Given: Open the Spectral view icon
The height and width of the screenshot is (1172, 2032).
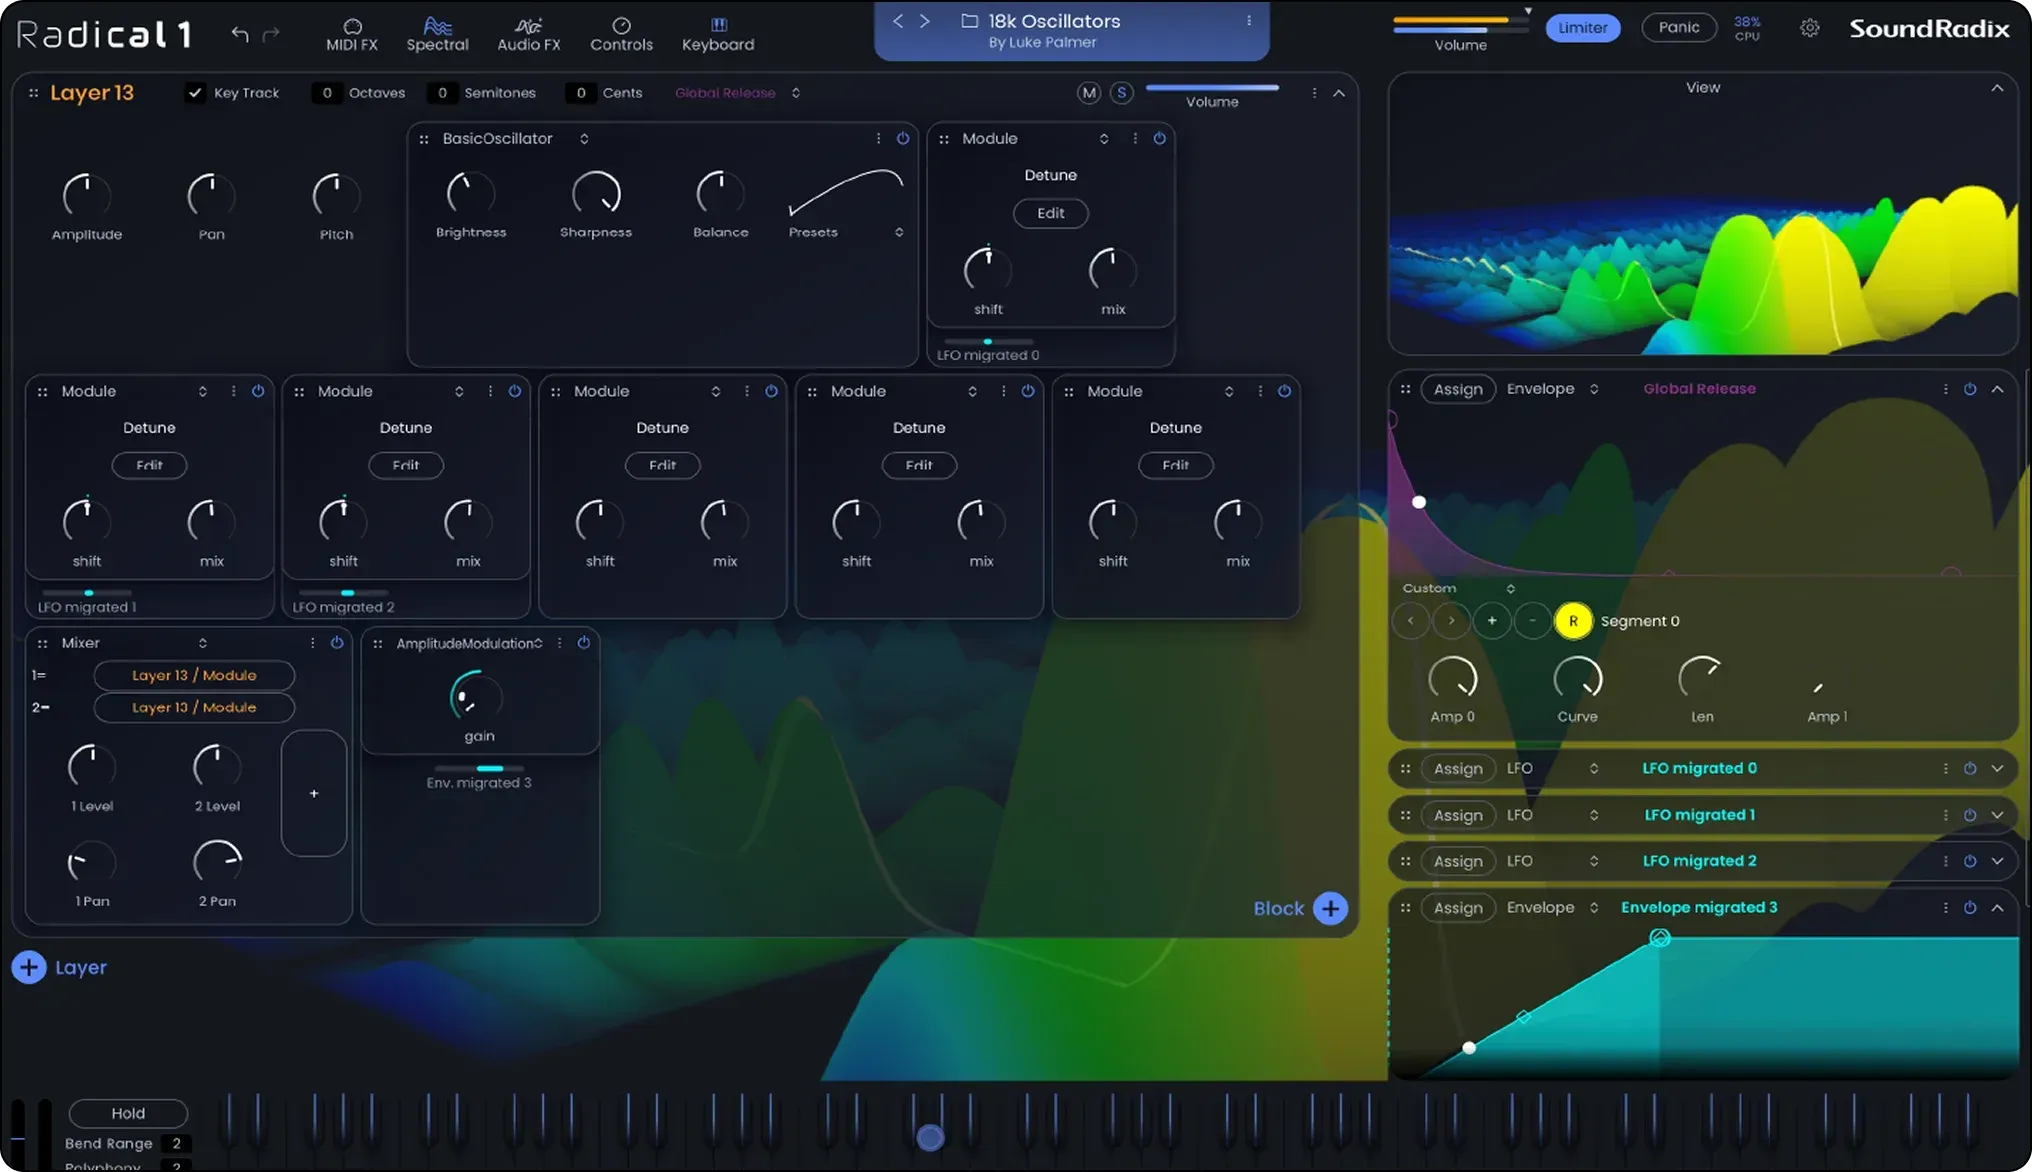Looking at the screenshot, I should [437, 26].
